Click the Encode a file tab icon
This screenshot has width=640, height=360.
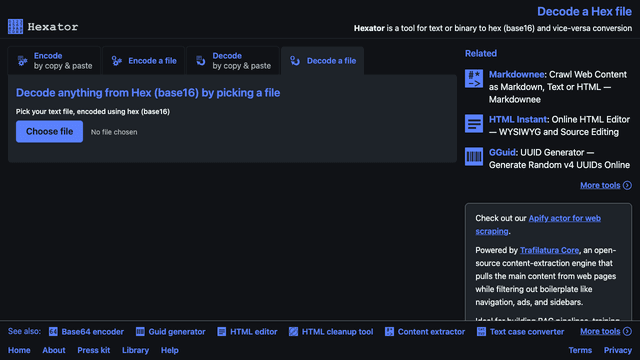[117, 61]
